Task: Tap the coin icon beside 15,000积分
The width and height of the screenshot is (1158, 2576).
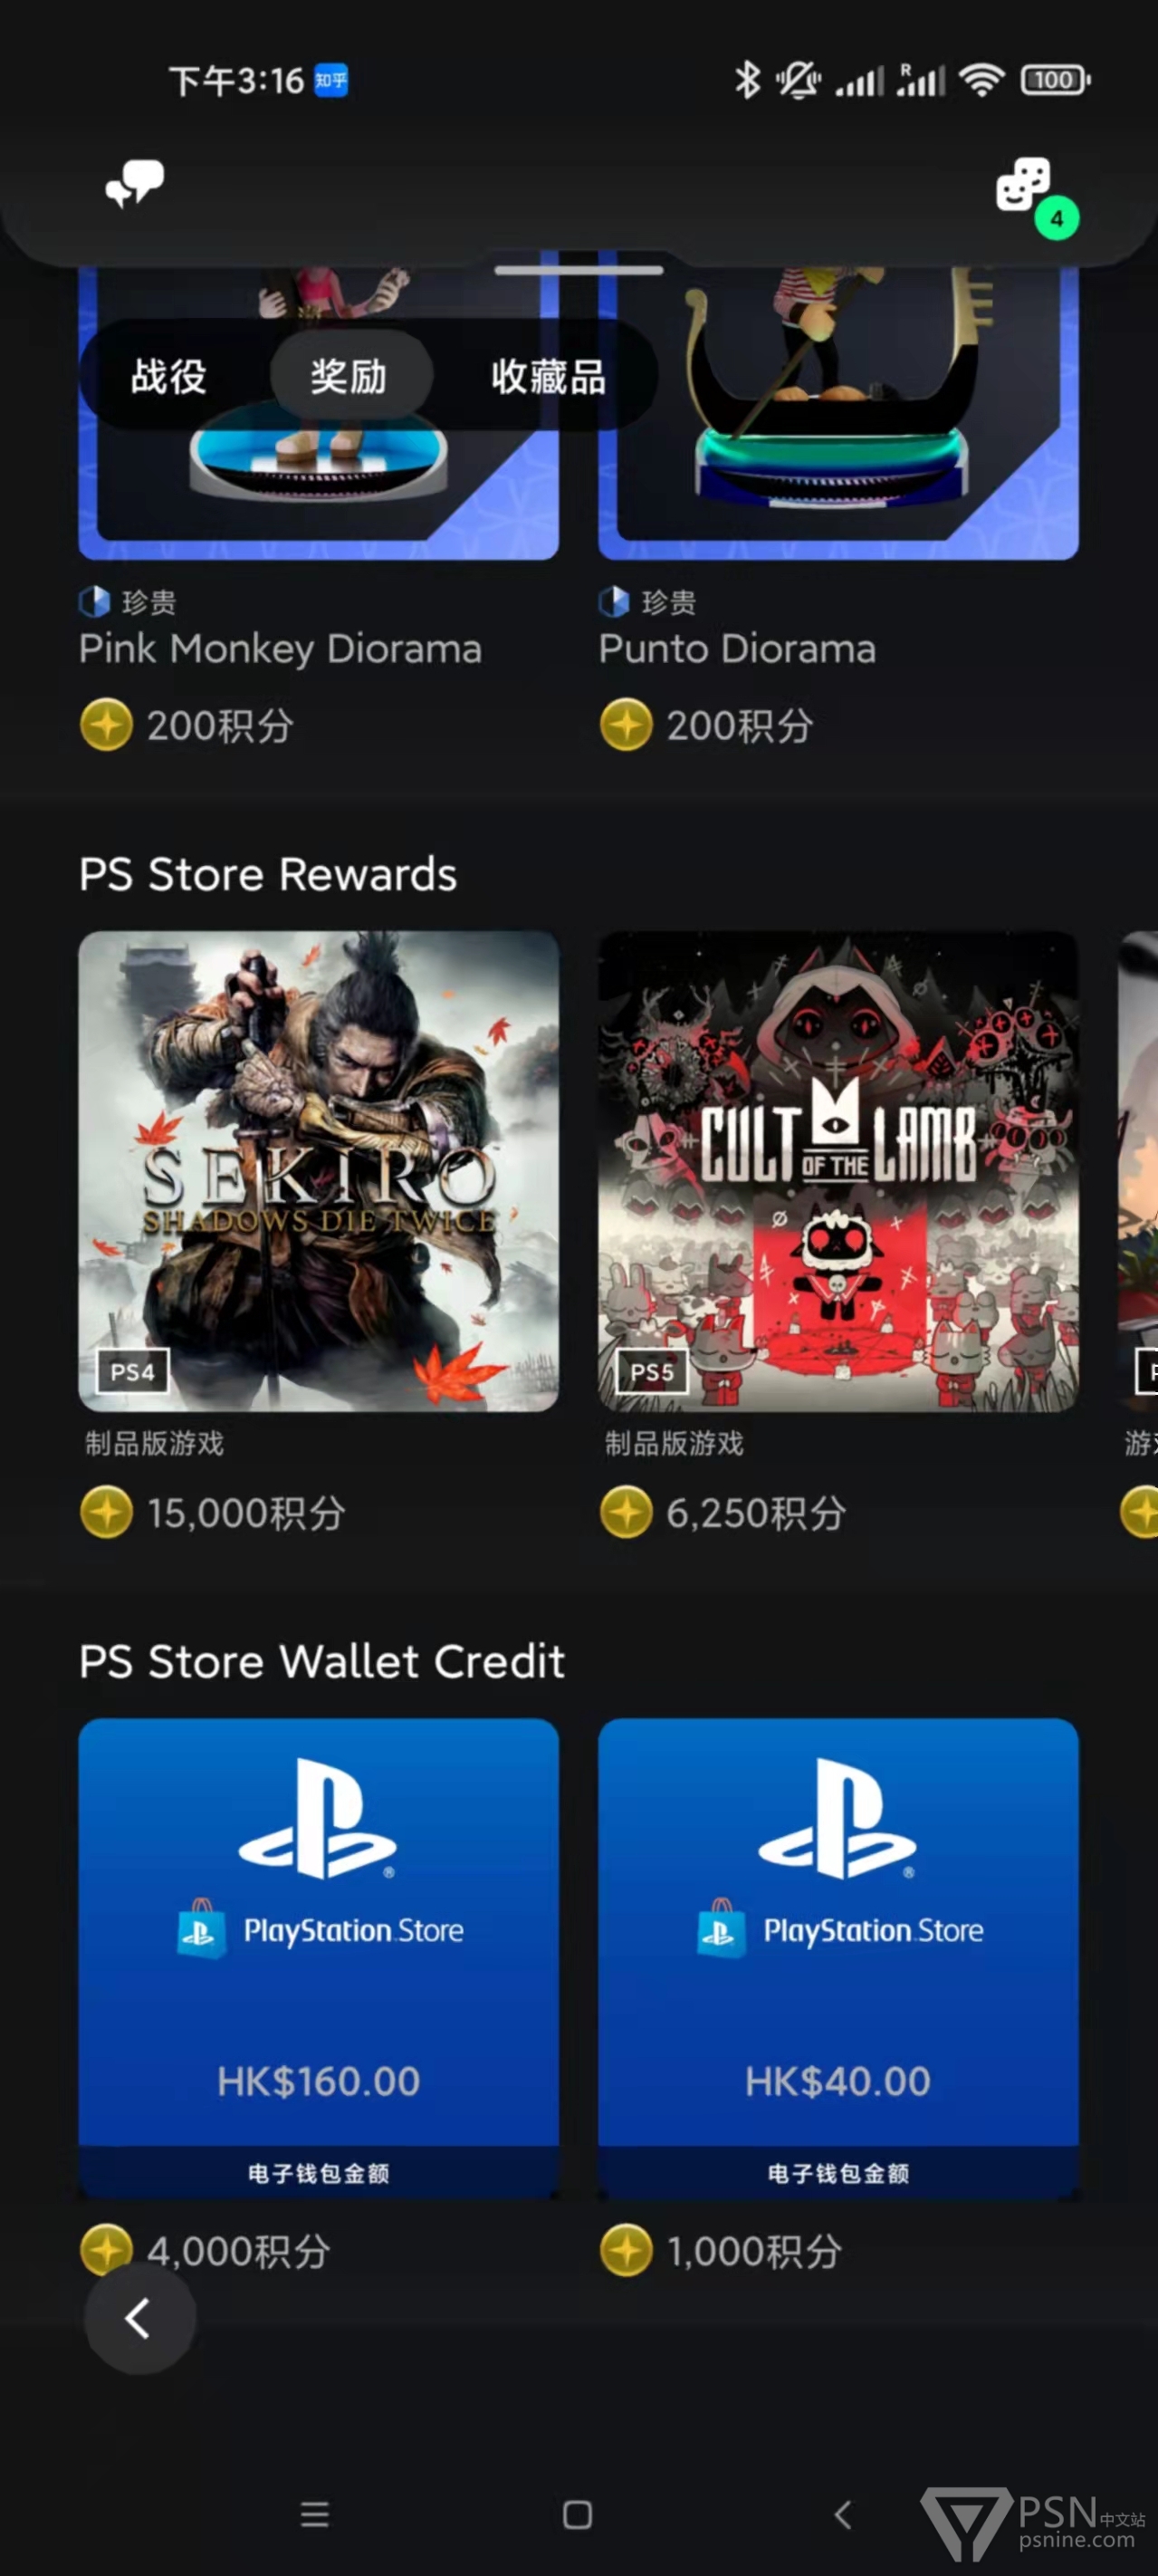Action: (x=106, y=1511)
